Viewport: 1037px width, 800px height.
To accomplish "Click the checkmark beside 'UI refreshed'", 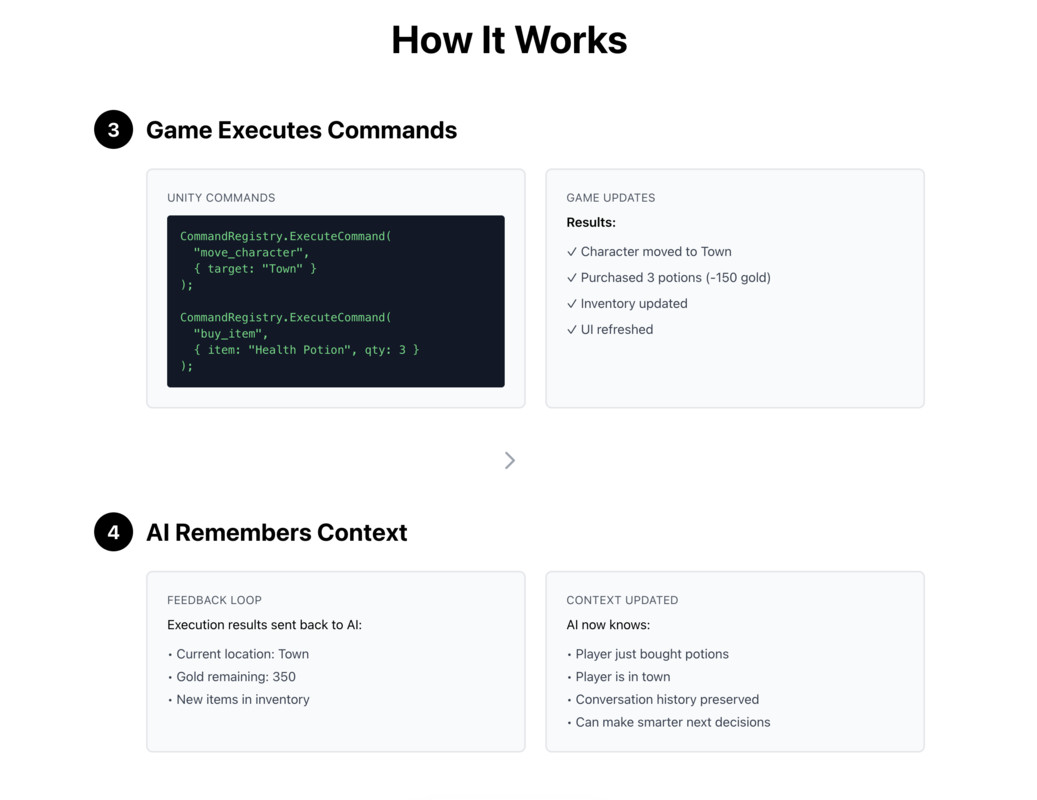I will pos(572,329).
